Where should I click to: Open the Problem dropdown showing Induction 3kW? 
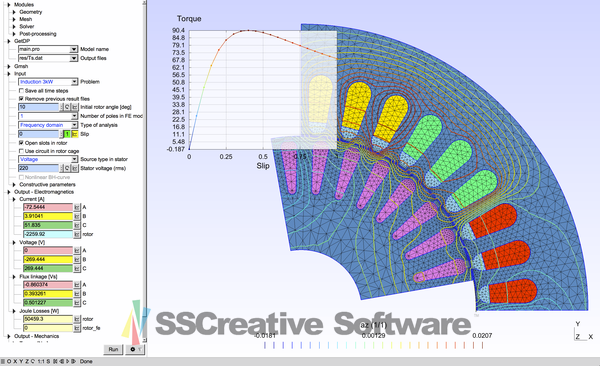[48, 82]
